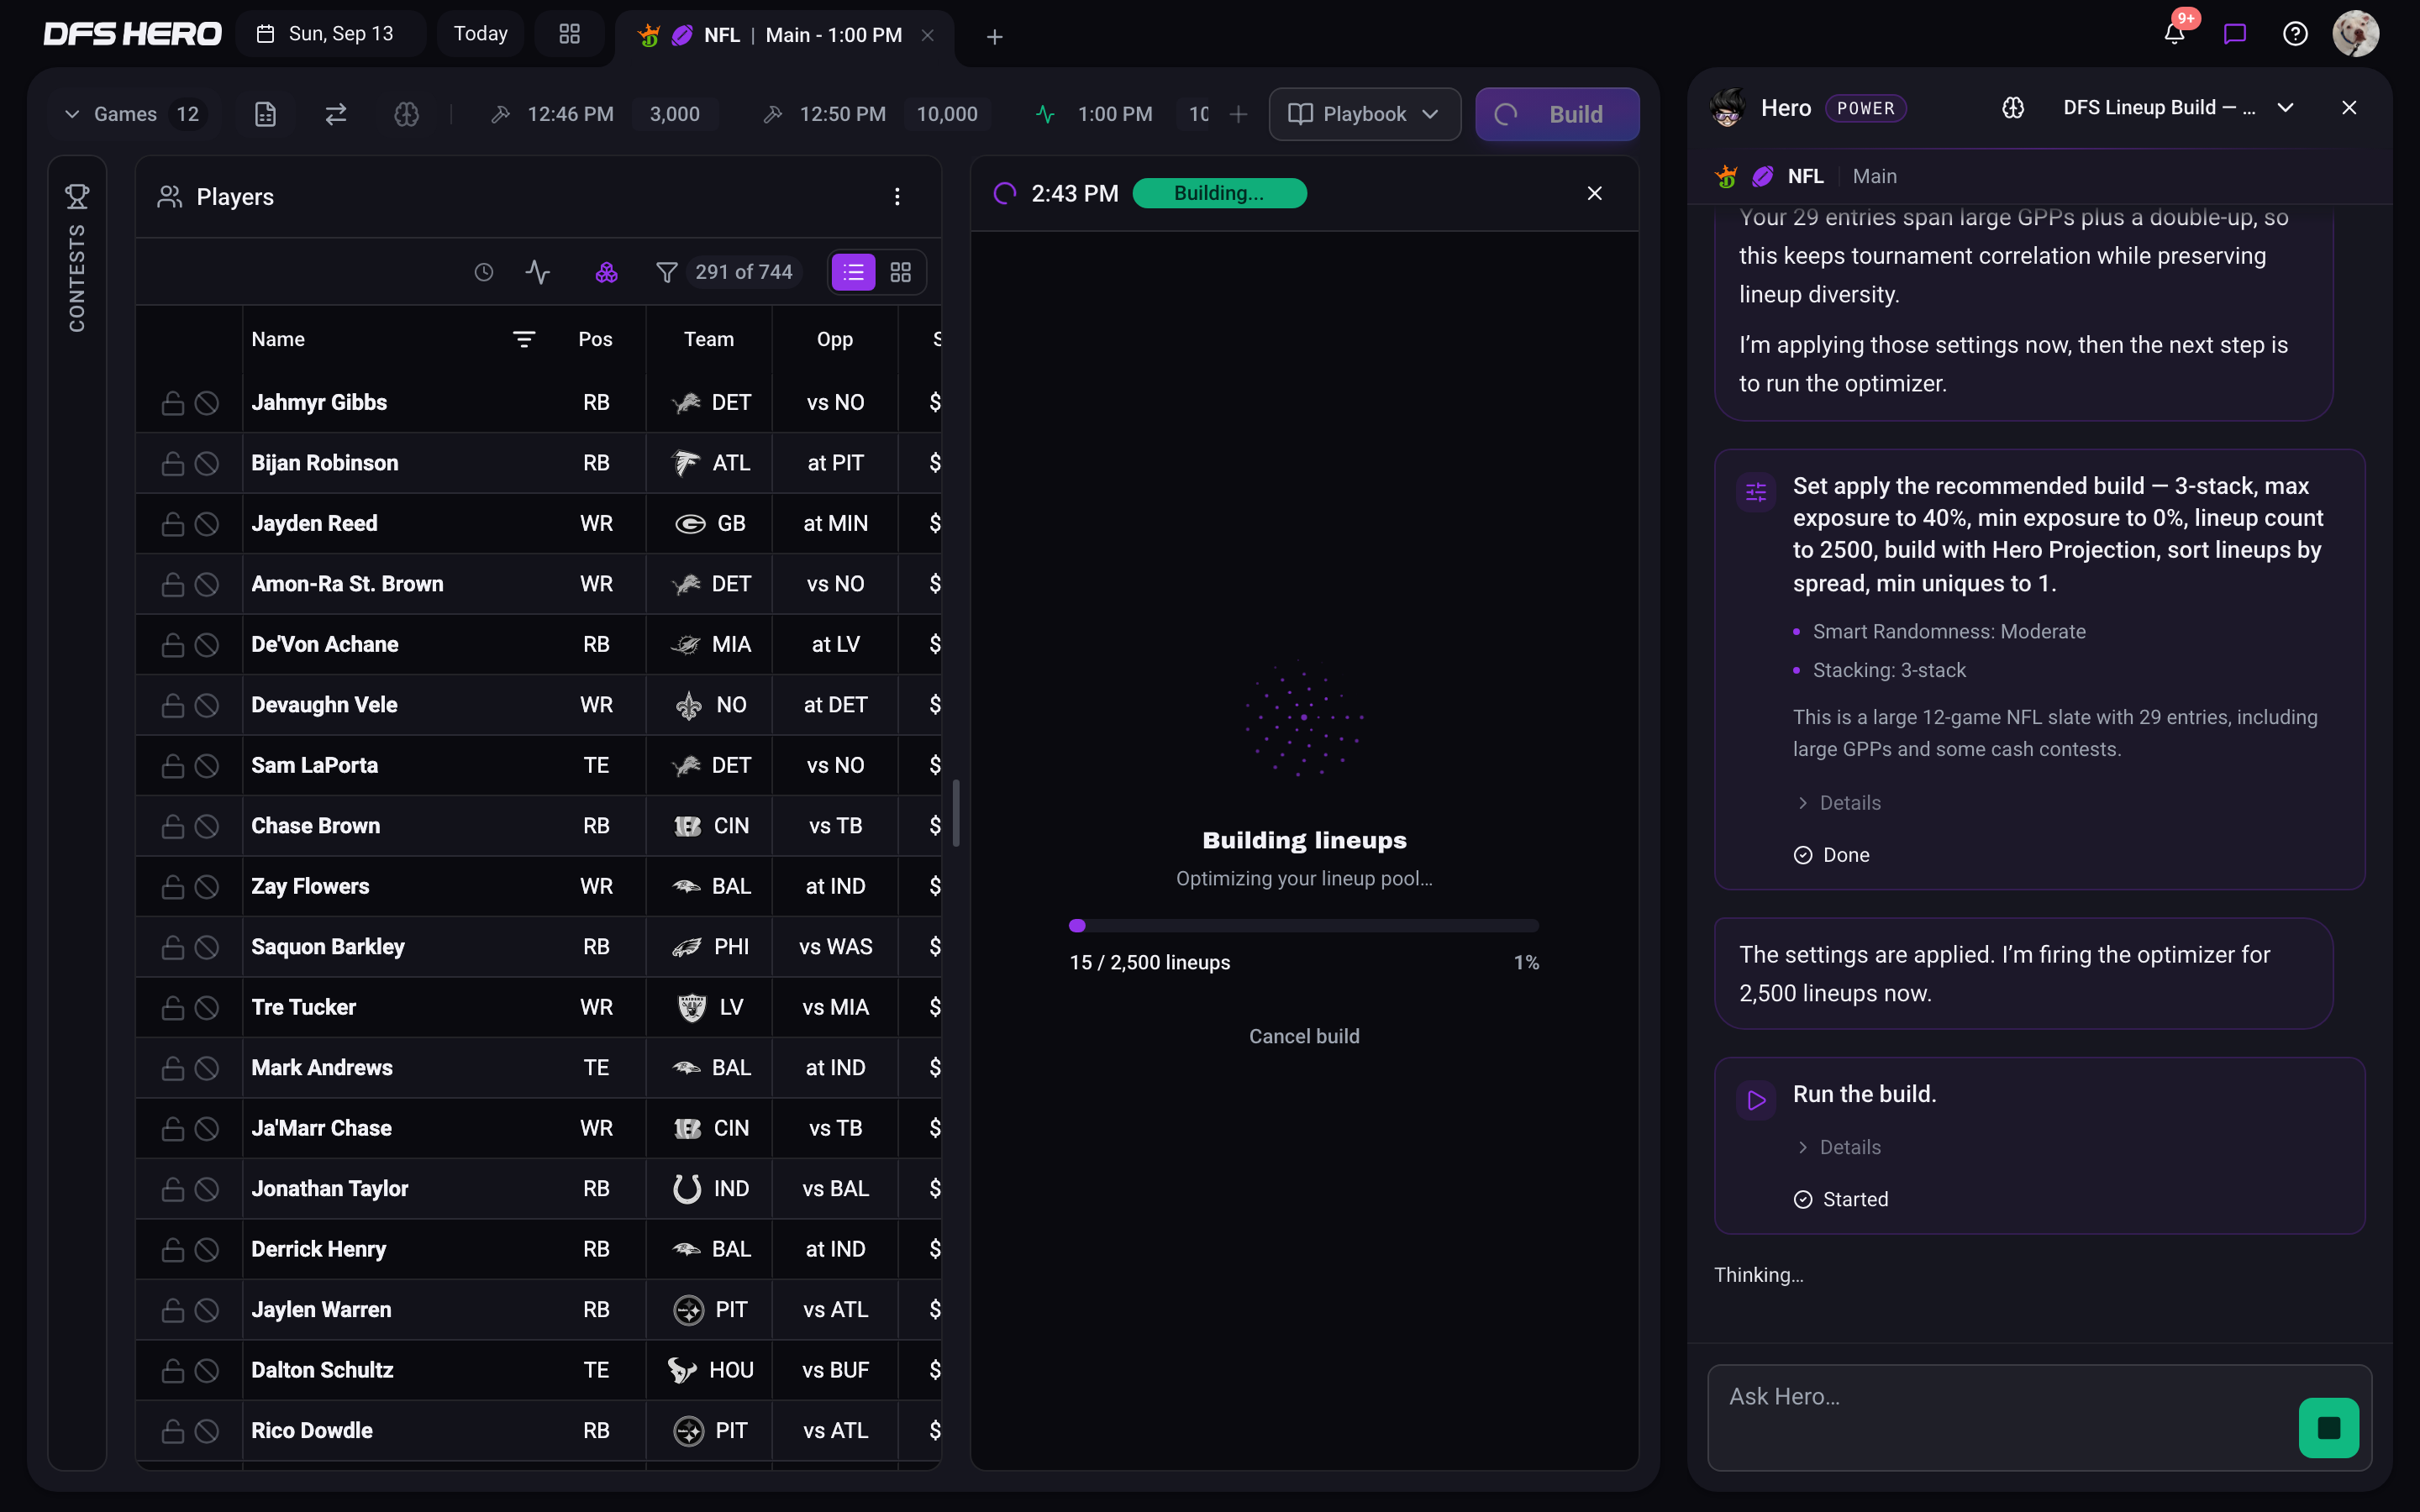
Task: Click the swap arrows icon in toolbar
Action: coord(336,114)
